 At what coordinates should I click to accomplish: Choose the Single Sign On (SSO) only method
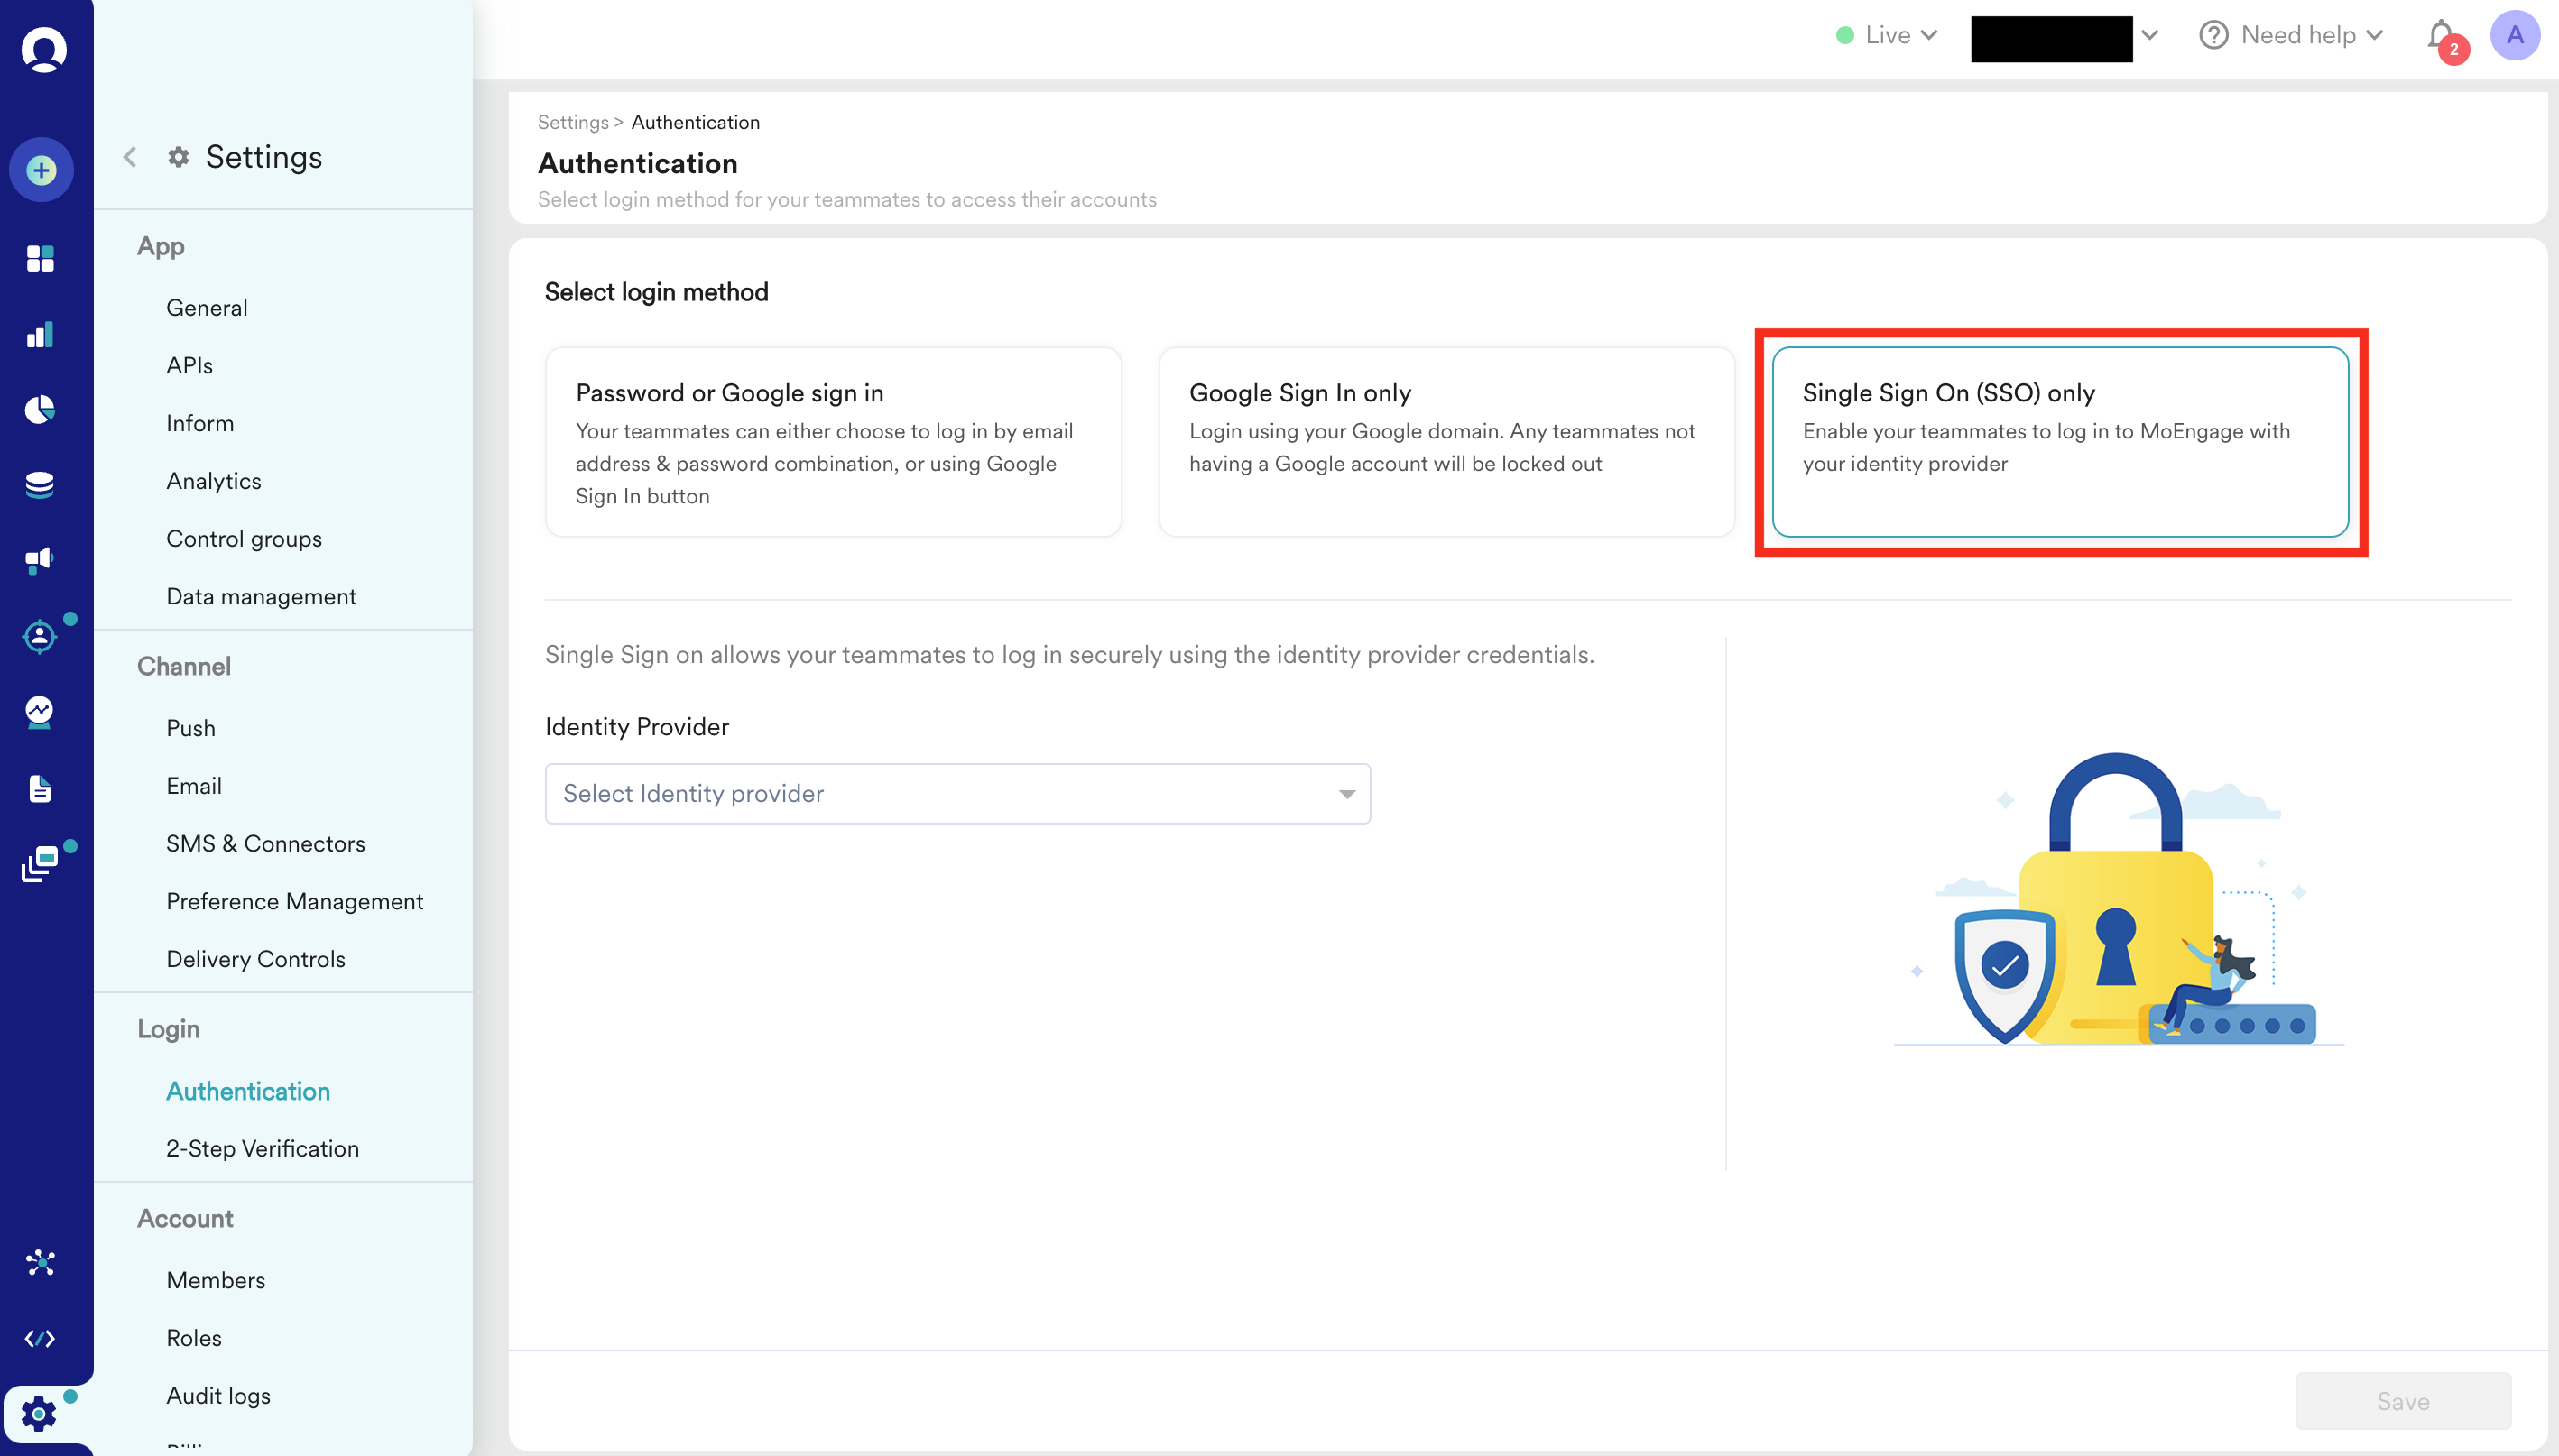[2060, 441]
